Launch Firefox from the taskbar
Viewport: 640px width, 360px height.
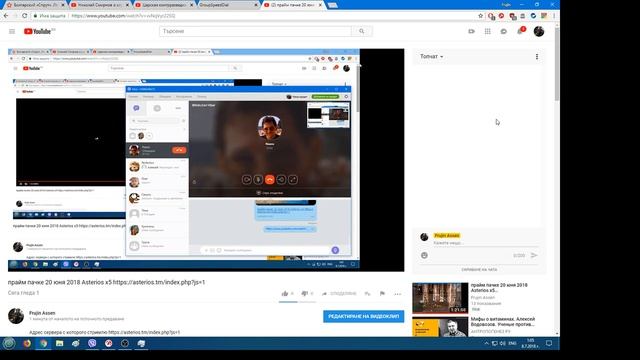[27, 343]
